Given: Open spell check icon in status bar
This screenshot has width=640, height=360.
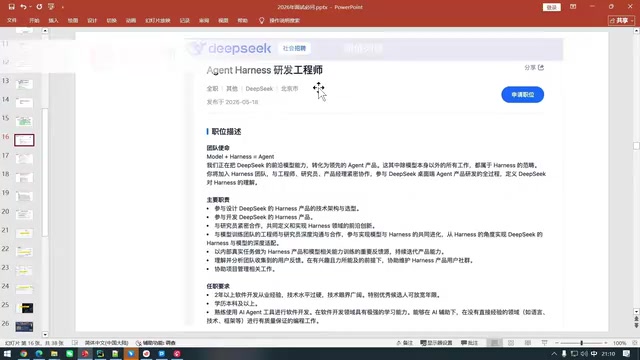Looking at the screenshot, I should (x=75, y=343).
